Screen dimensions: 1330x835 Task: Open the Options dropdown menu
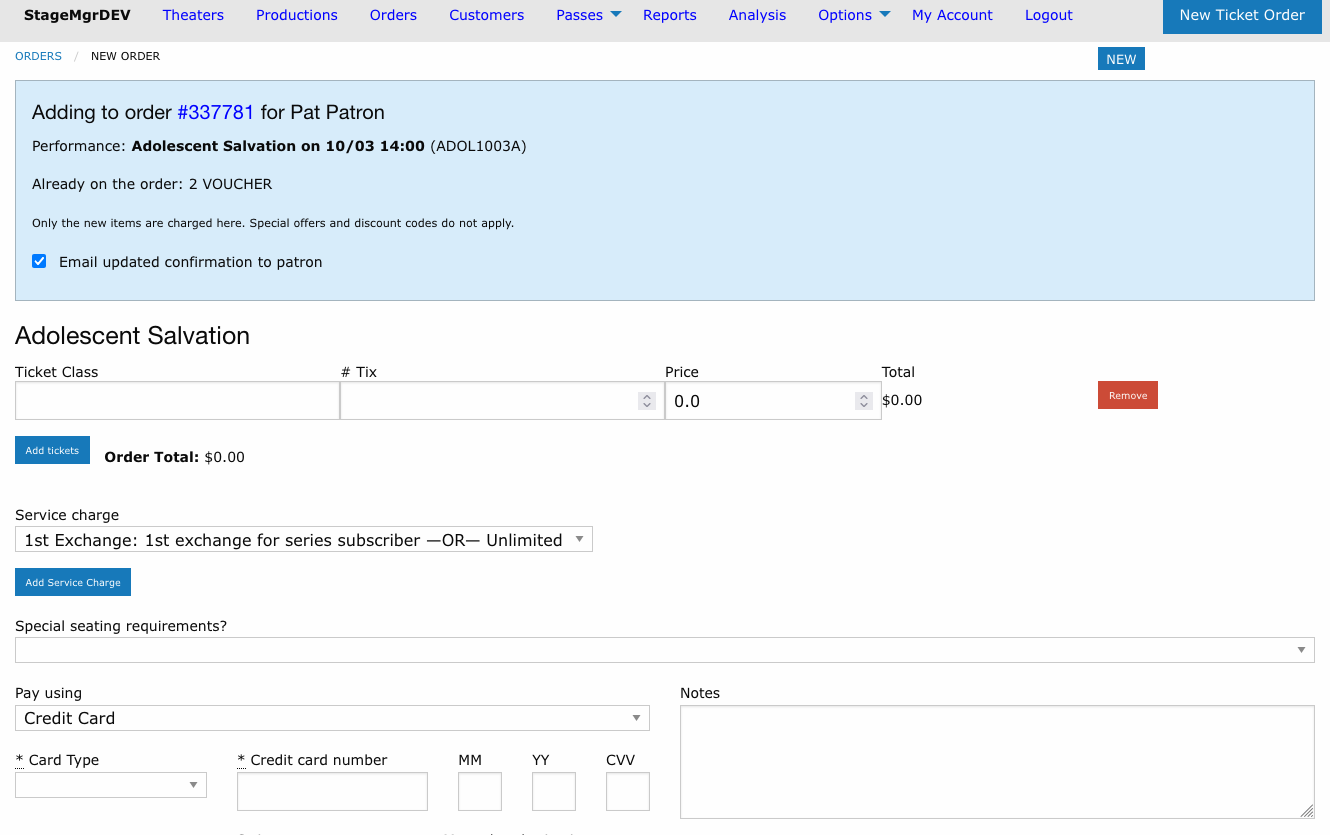[x=854, y=15]
